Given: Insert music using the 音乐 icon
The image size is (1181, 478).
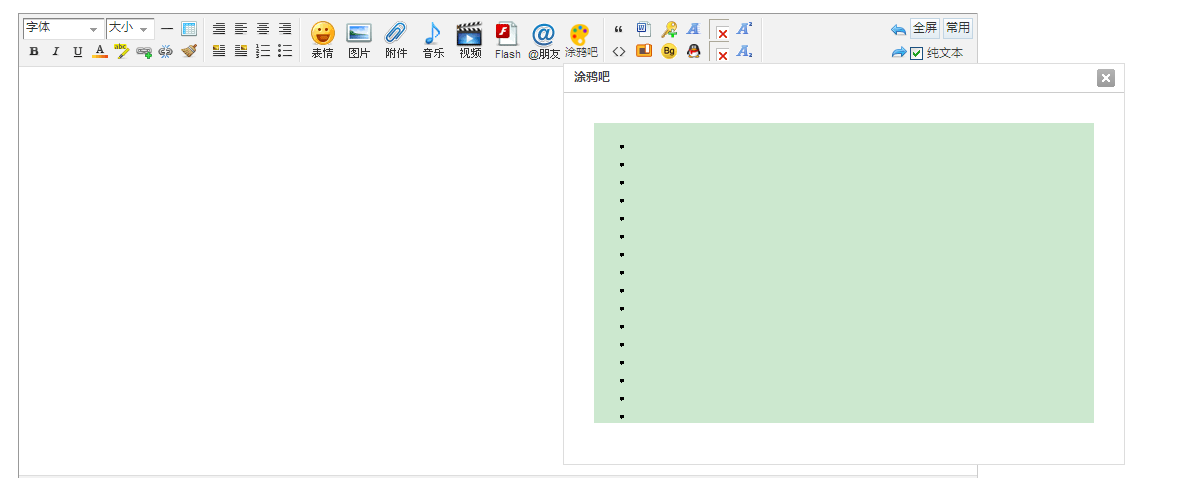Looking at the screenshot, I should pyautogui.click(x=433, y=39).
